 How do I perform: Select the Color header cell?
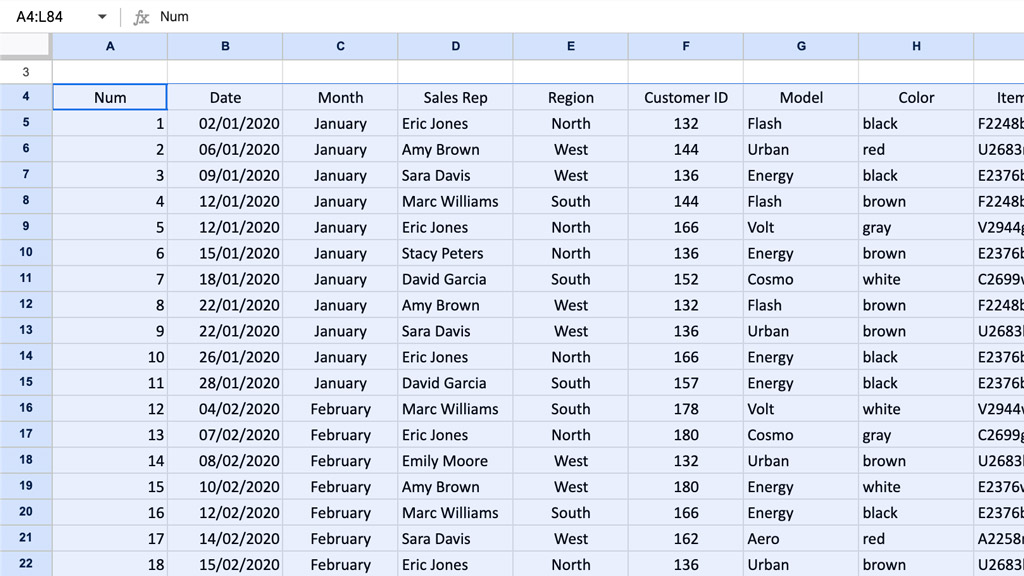[916, 98]
